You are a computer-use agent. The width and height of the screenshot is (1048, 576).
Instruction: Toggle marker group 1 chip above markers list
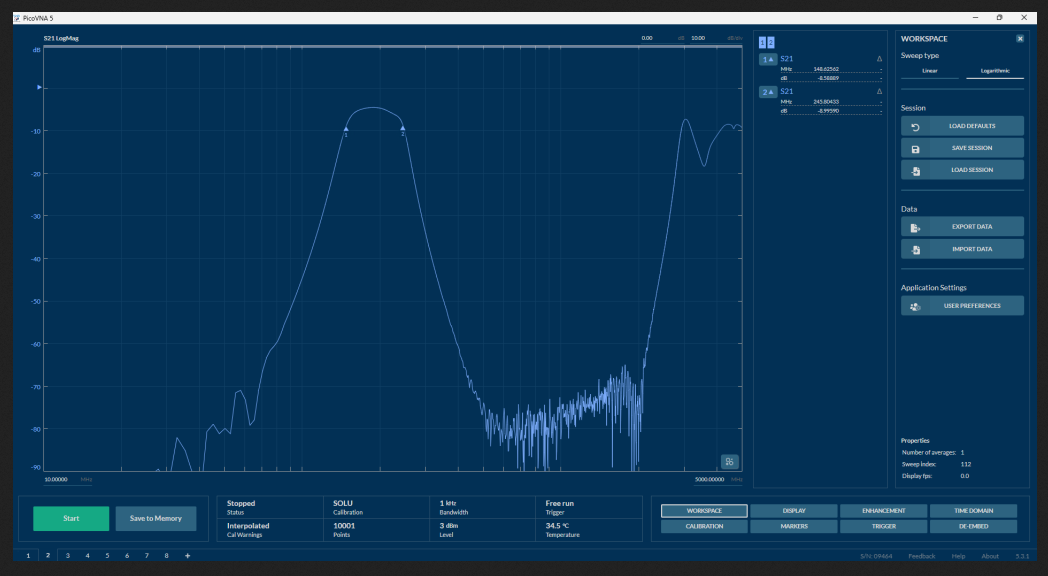click(763, 42)
